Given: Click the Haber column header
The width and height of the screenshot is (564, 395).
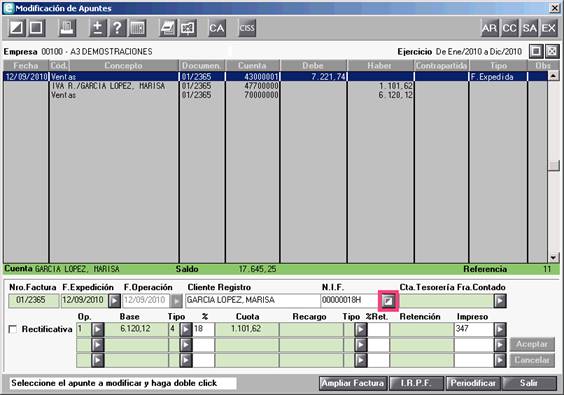Looking at the screenshot, I should 380,65.
